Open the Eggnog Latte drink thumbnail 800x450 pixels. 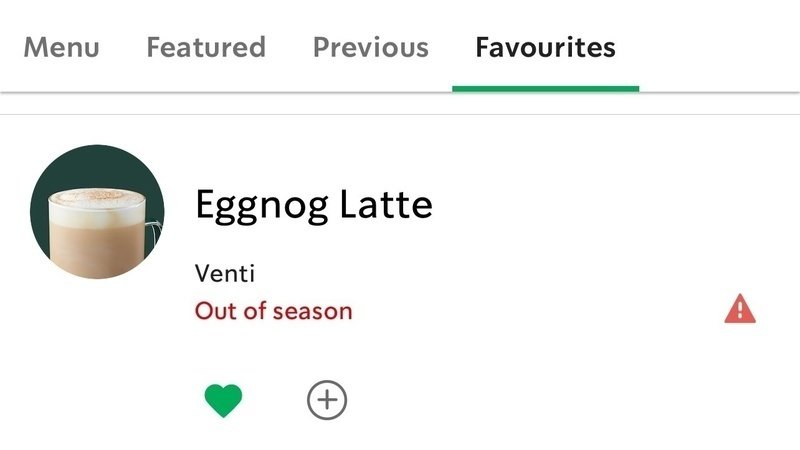point(97,213)
